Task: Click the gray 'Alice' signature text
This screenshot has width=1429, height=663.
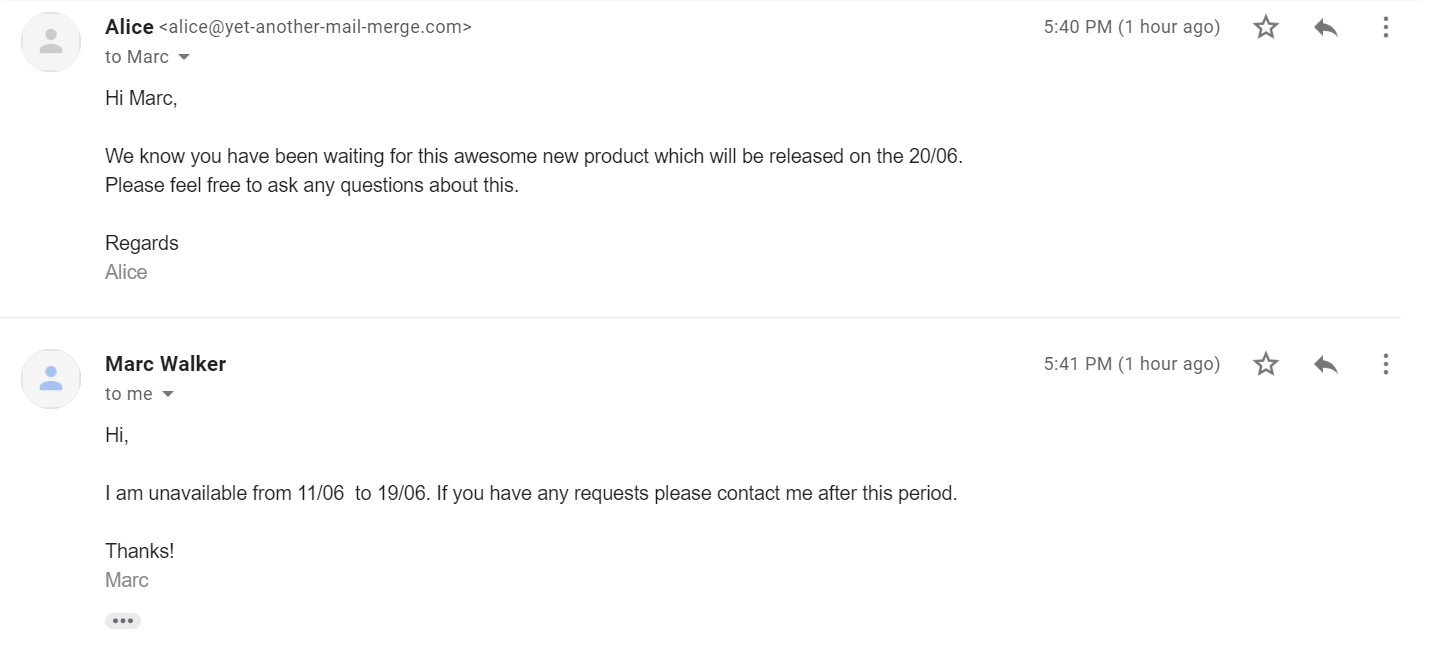Action: [x=126, y=272]
